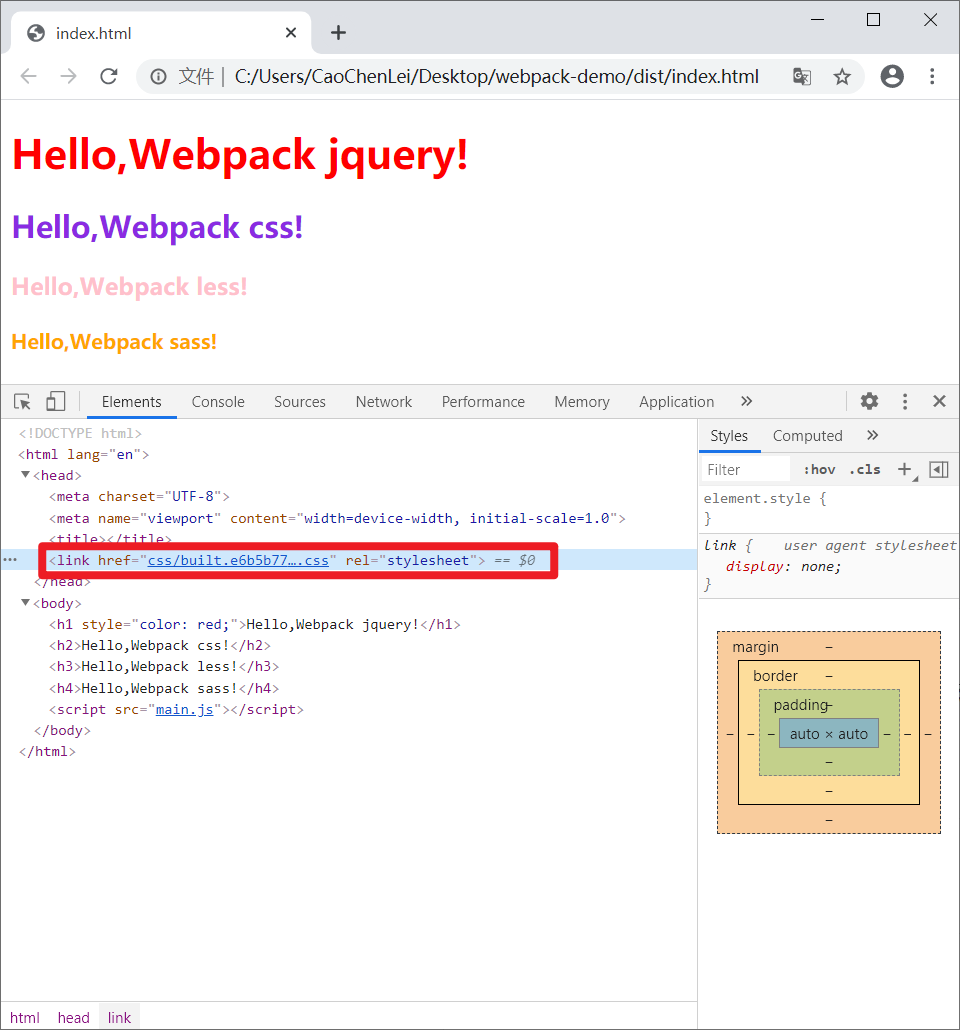Click the browser forward arrow

pos(68,76)
